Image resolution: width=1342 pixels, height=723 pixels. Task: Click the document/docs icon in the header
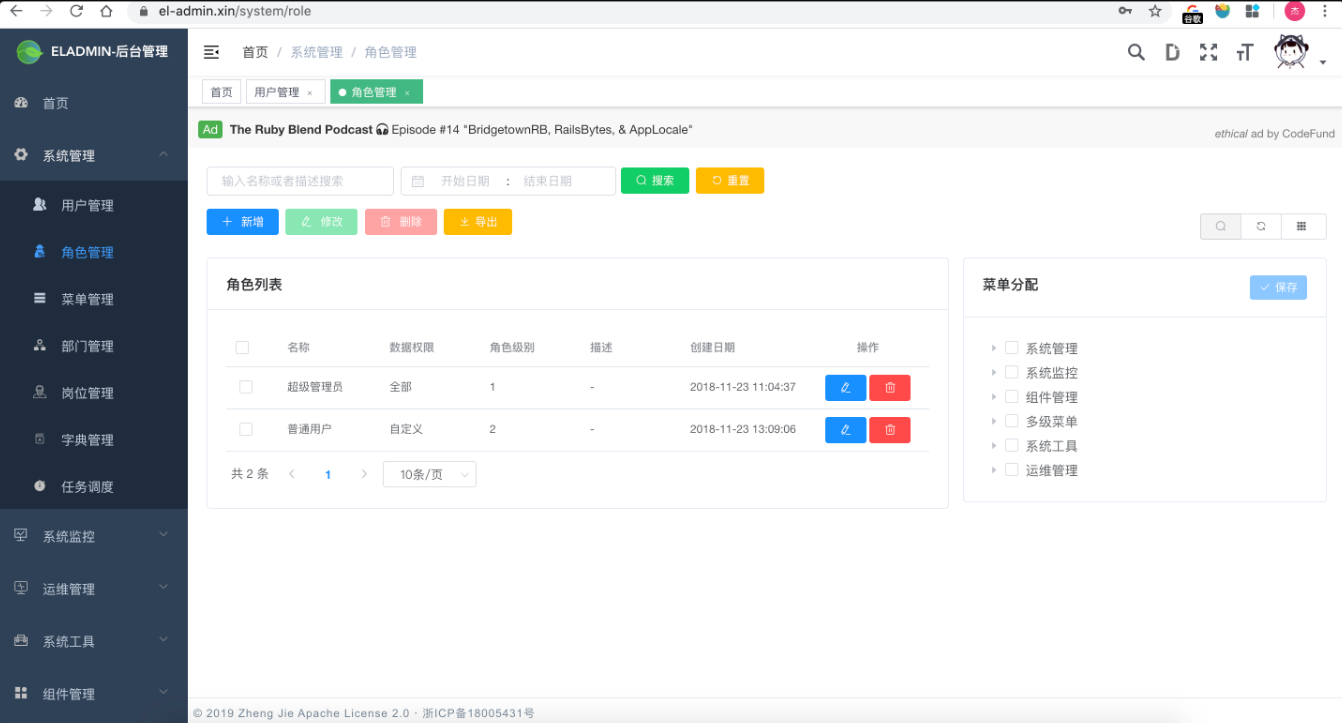click(x=1172, y=51)
